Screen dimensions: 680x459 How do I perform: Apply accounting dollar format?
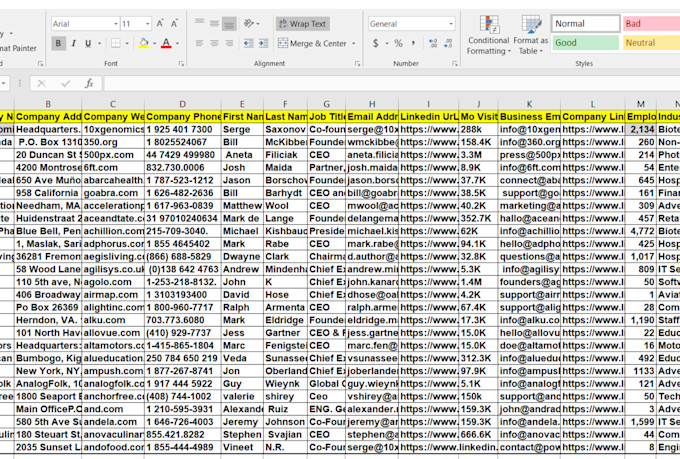[376, 43]
